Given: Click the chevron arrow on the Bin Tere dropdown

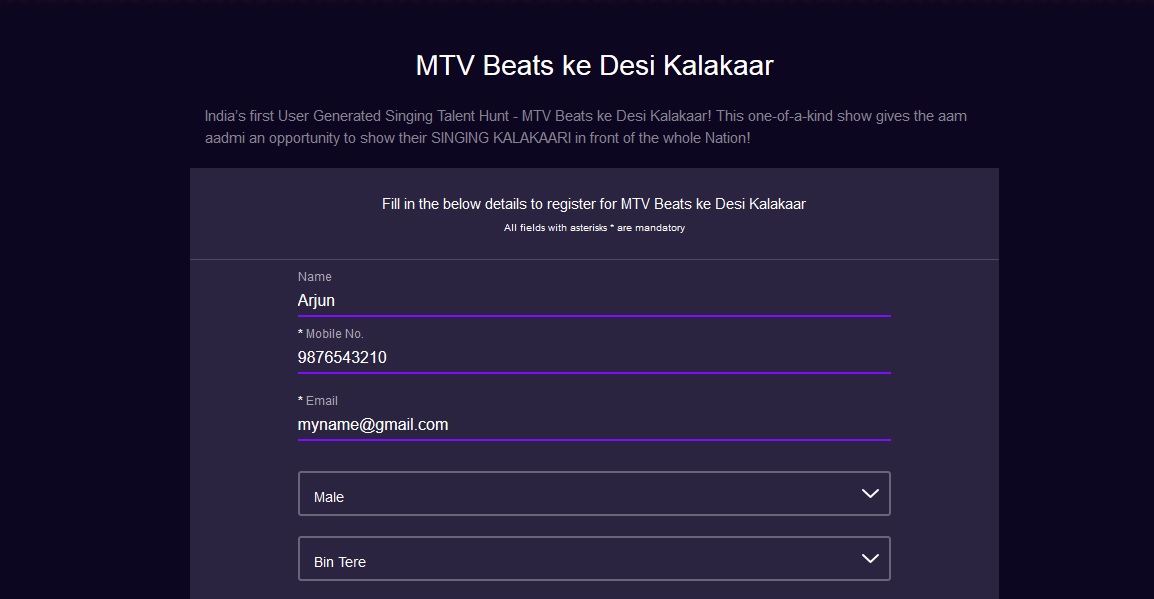Looking at the screenshot, I should click(869, 559).
